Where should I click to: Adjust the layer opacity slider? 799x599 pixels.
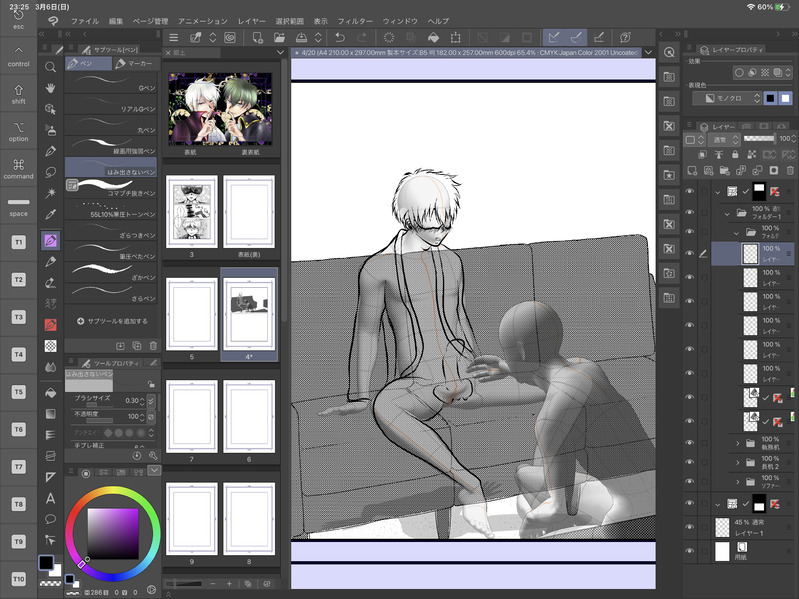pos(759,139)
